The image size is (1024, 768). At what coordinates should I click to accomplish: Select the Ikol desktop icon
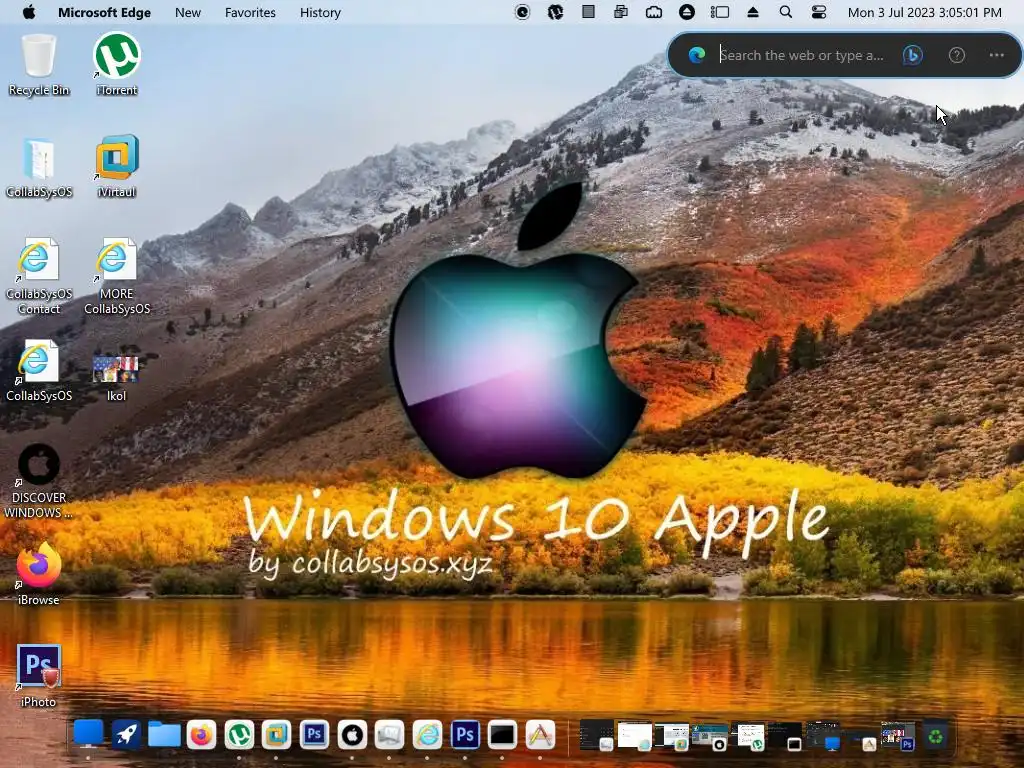116,376
